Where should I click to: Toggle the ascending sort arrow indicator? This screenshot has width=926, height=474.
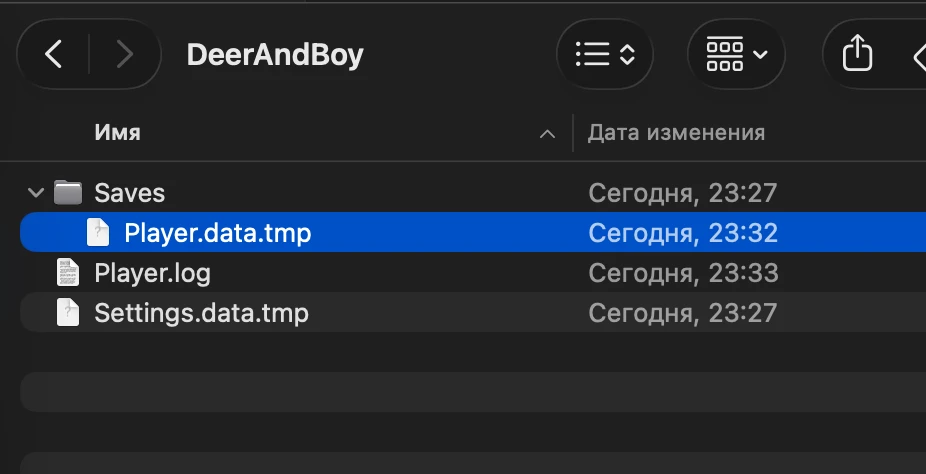[x=547, y=135]
